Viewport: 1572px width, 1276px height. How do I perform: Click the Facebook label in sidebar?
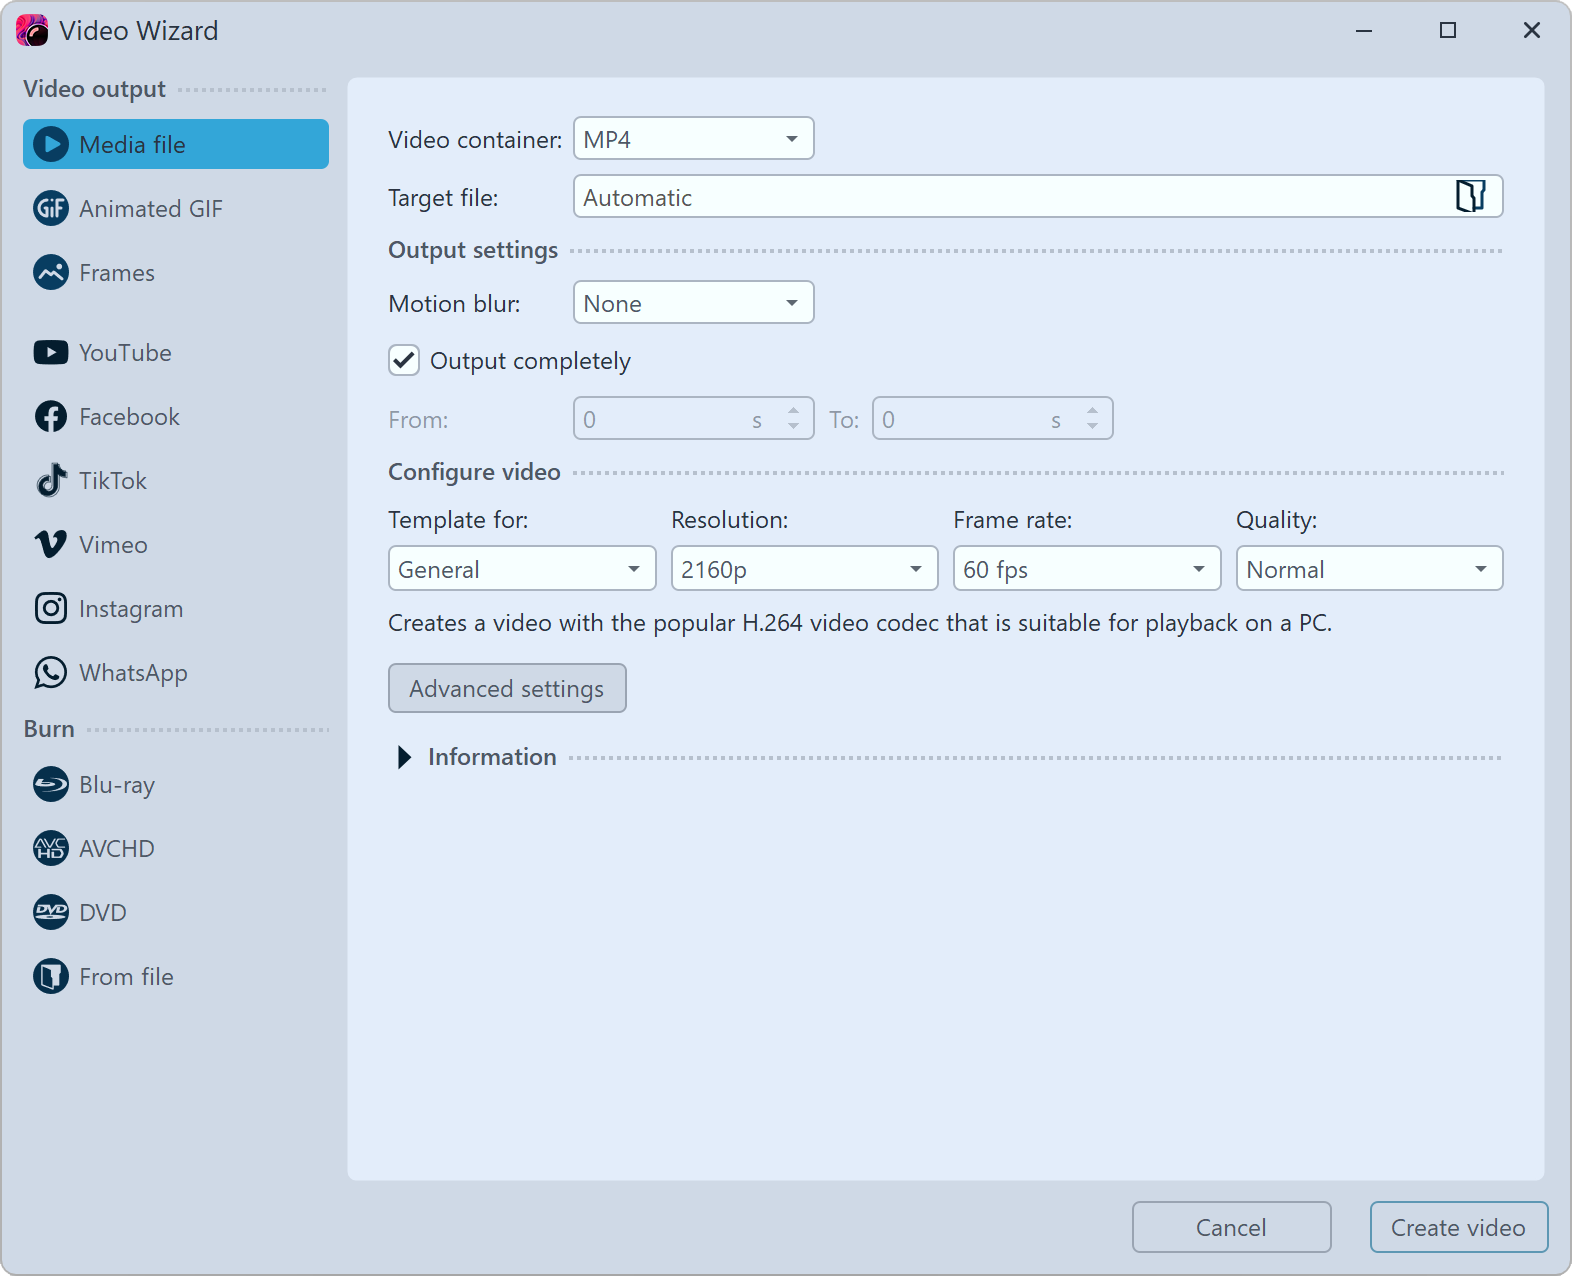pyautogui.click(x=129, y=417)
